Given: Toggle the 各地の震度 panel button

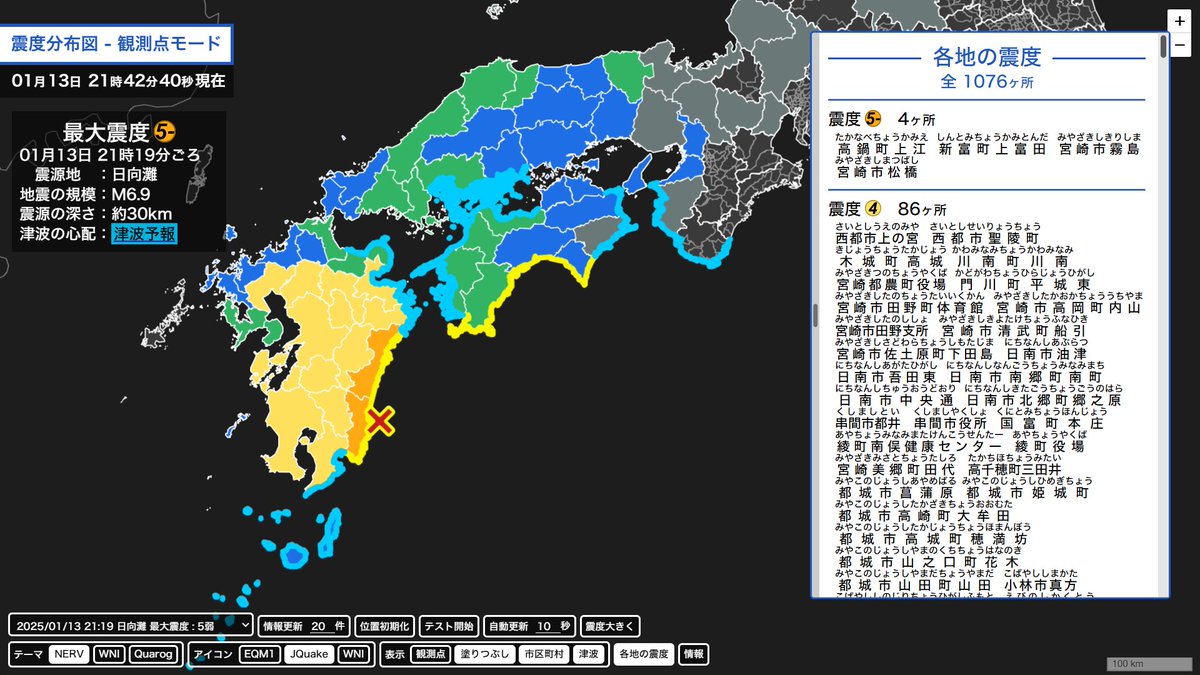Looking at the screenshot, I should point(643,655).
